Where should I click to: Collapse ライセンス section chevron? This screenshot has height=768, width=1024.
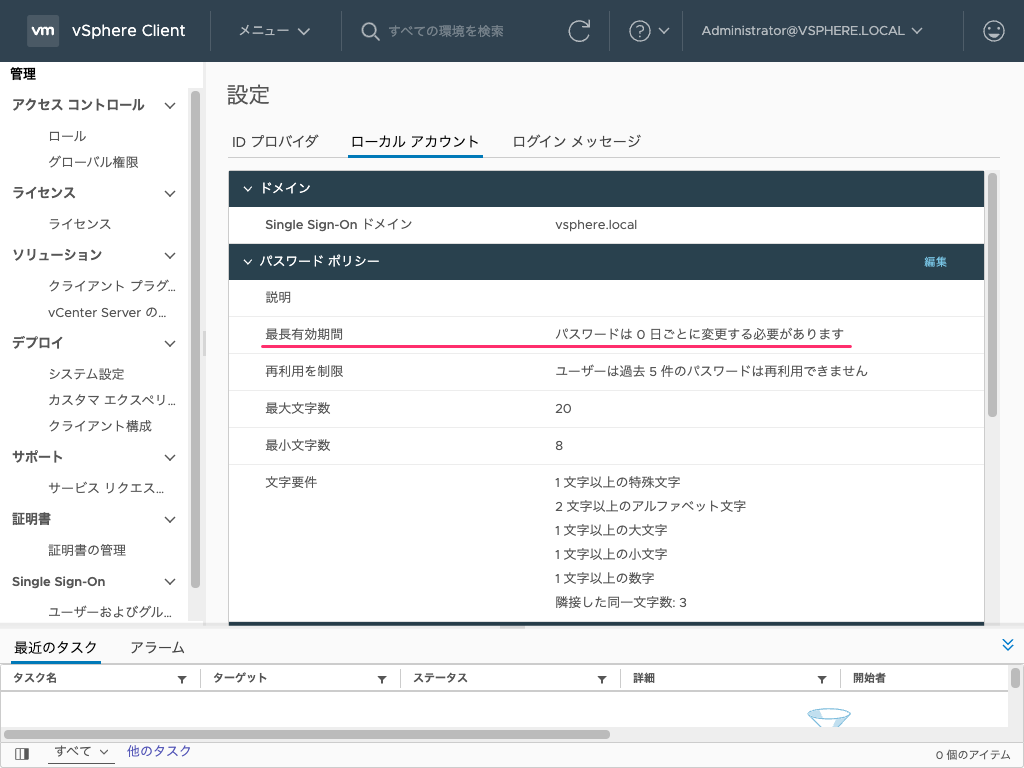(x=170, y=194)
